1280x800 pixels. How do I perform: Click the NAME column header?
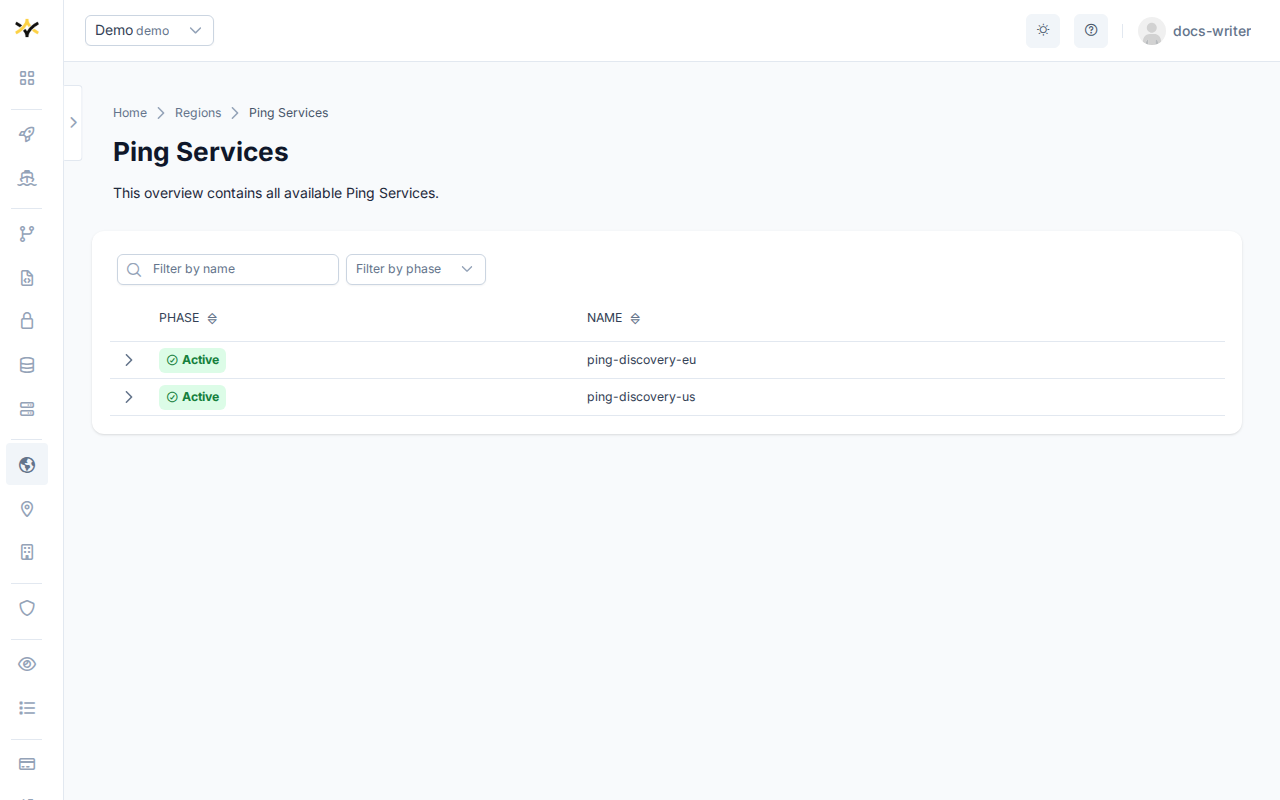point(605,318)
